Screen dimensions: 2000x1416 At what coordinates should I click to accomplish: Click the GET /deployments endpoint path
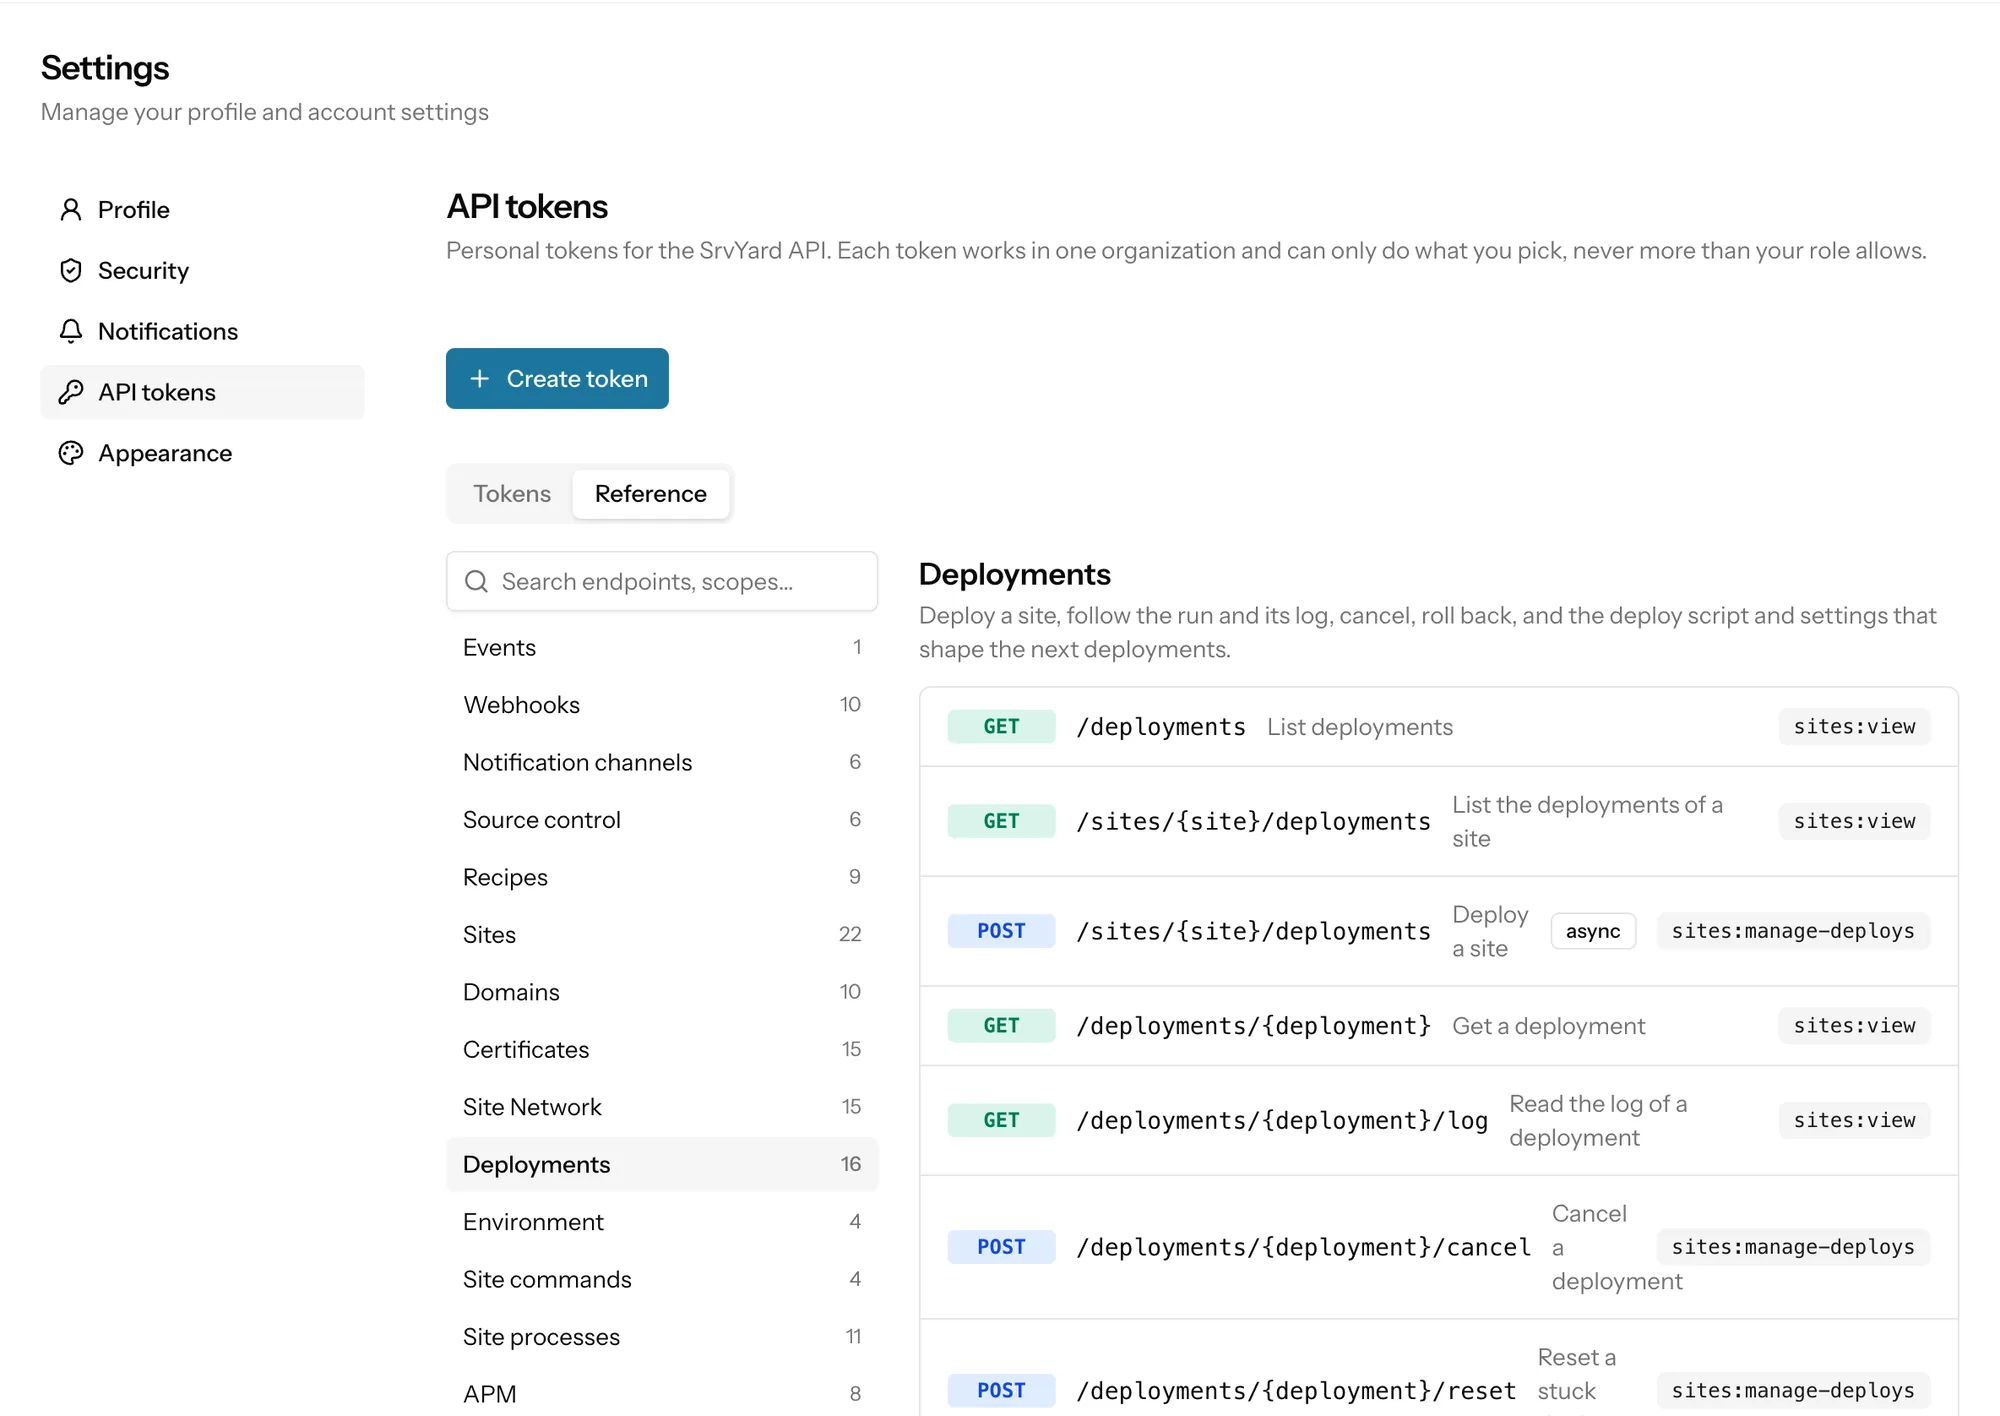pyautogui.click(x=1161, y=727)
